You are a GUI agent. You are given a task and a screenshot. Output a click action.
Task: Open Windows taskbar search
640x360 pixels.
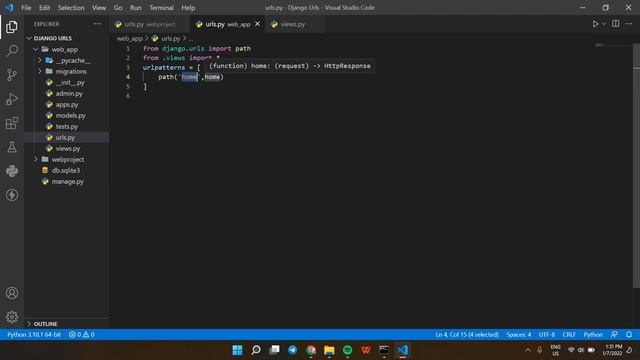pyautogui.click(x=256, y=350)
